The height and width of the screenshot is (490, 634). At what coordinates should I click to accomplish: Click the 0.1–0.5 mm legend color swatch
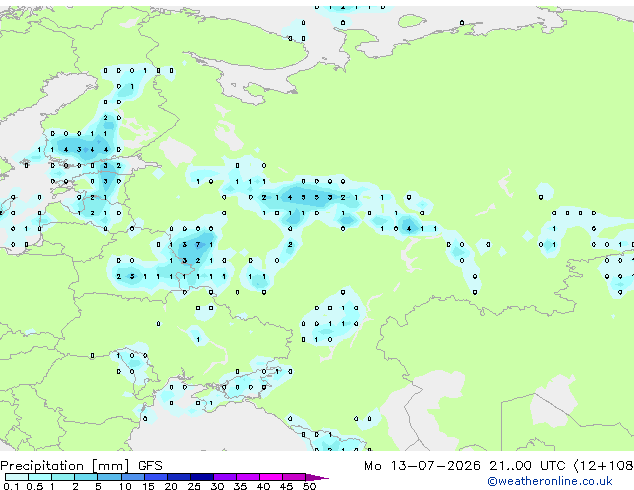17,477
